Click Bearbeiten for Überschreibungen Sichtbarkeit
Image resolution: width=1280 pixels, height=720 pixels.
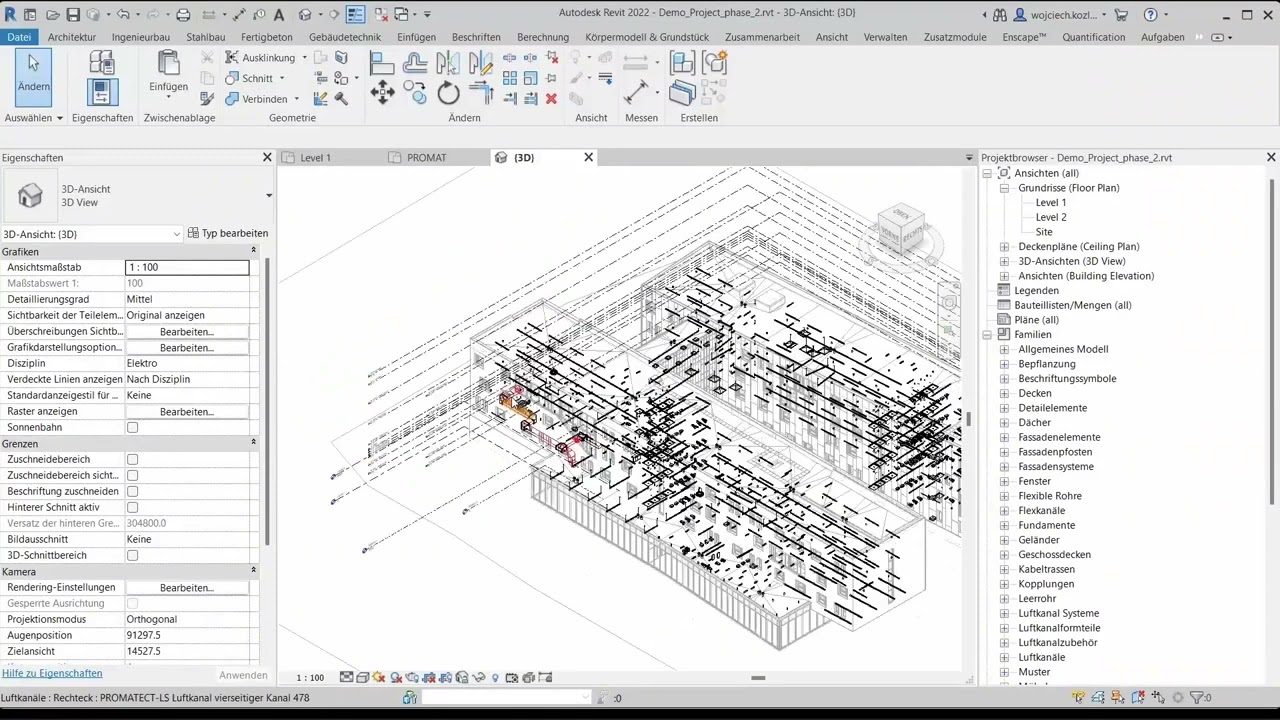pyautogui.click(x=187, y=331)
